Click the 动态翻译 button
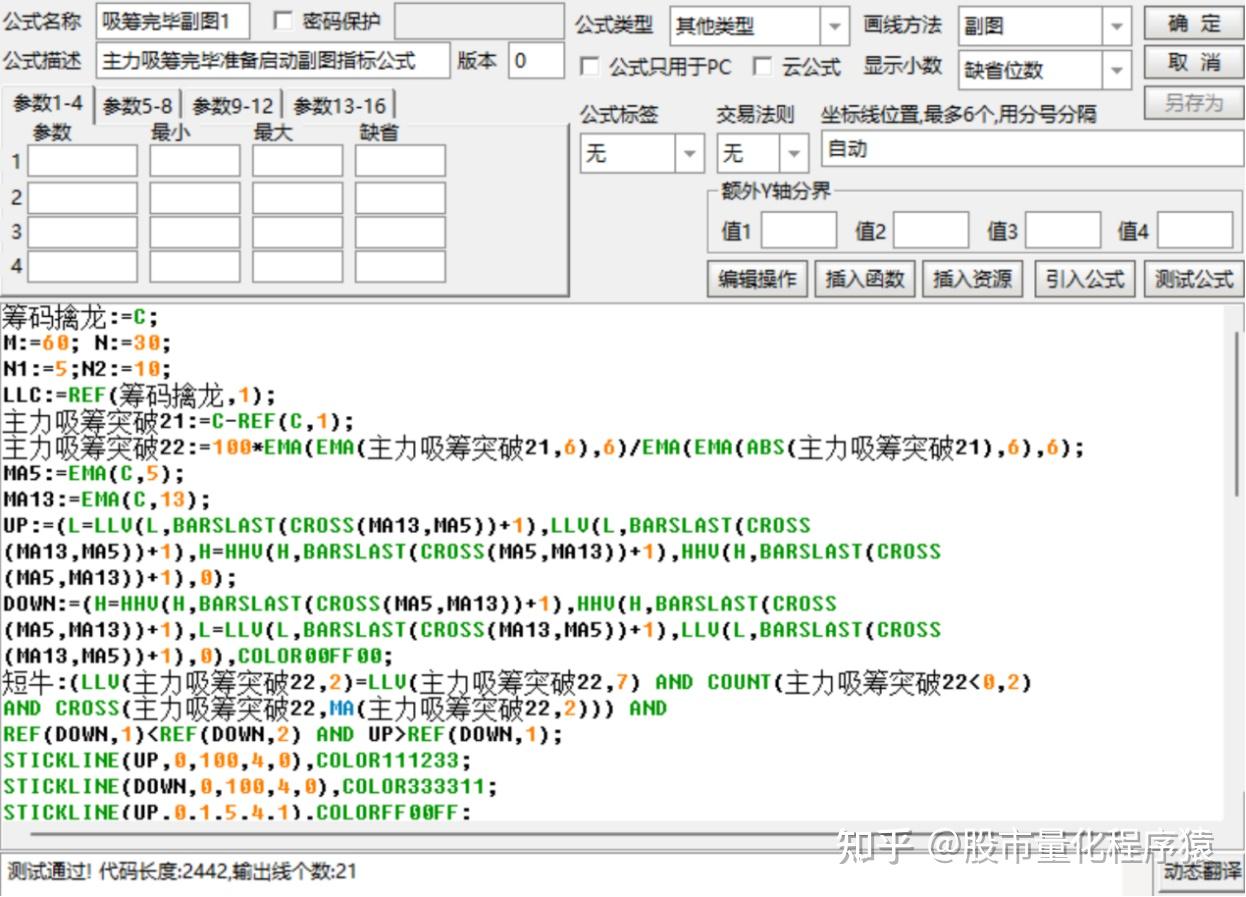Viewport: 1246px width, 897px height. pyautogui.click(x=1200, y=871)
